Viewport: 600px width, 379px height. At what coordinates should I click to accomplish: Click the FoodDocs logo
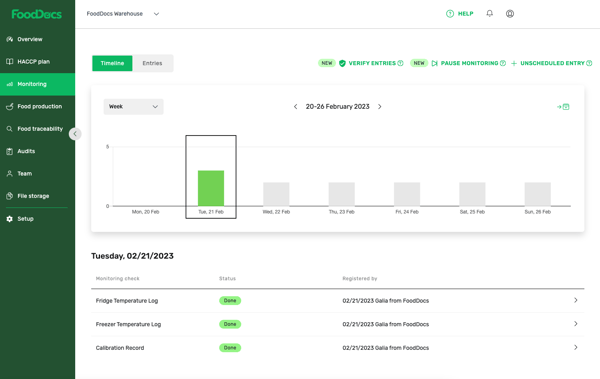(x=36, y=14)
